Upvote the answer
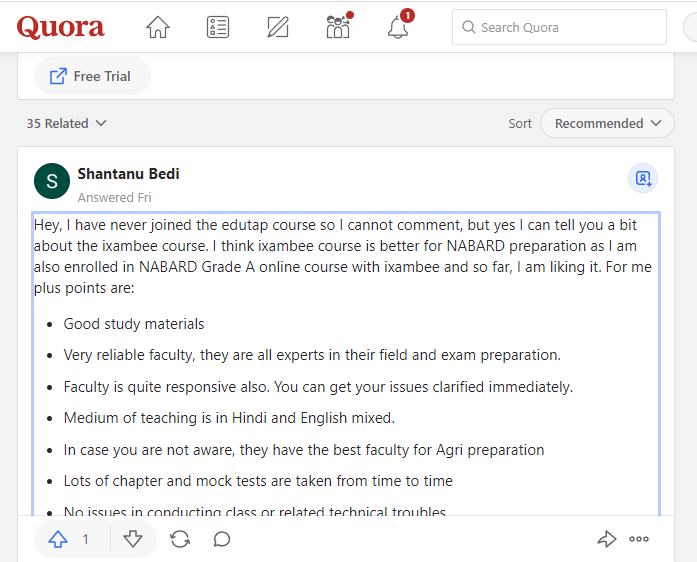 58,539
